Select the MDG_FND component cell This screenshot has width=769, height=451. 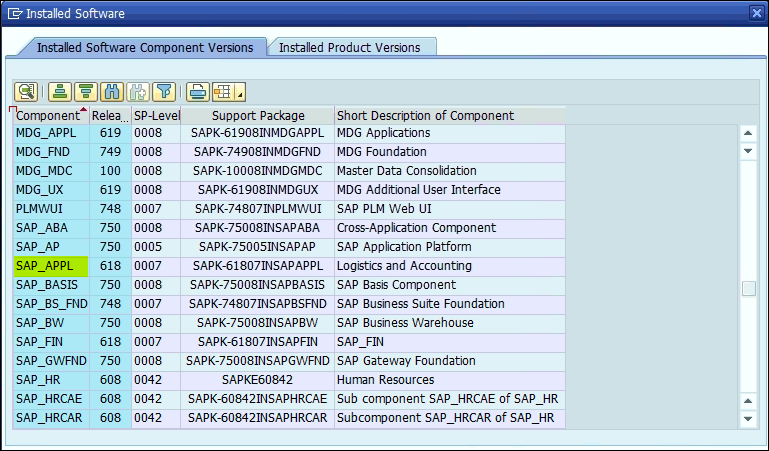(x=51, y=152)
